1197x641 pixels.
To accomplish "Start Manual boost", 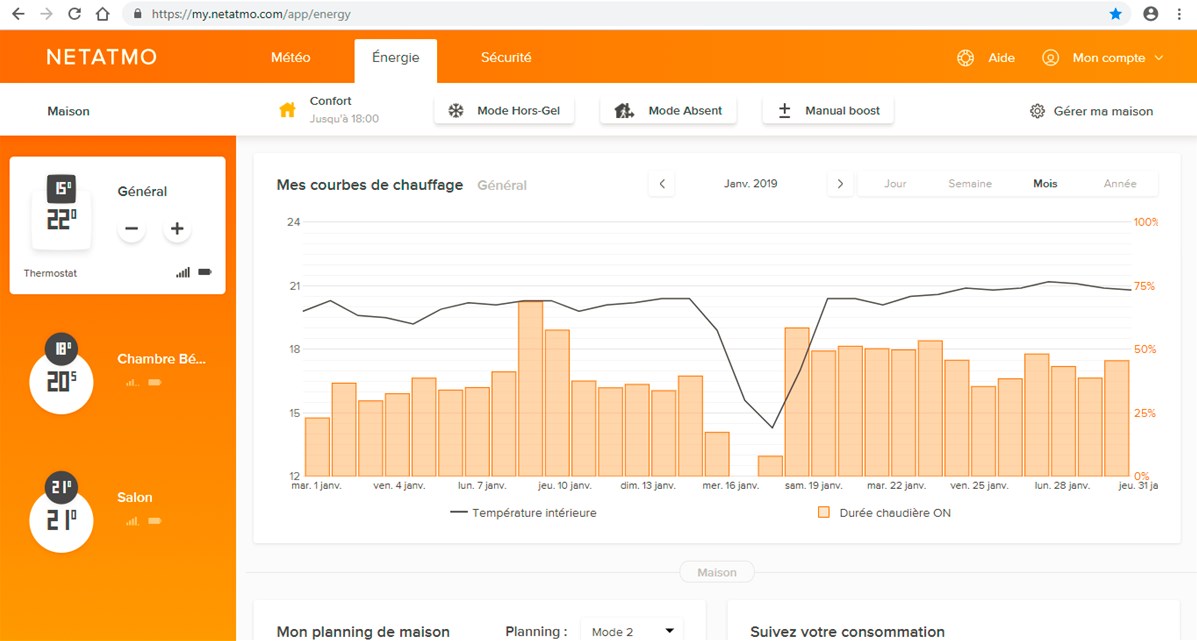I will (828, 111).
